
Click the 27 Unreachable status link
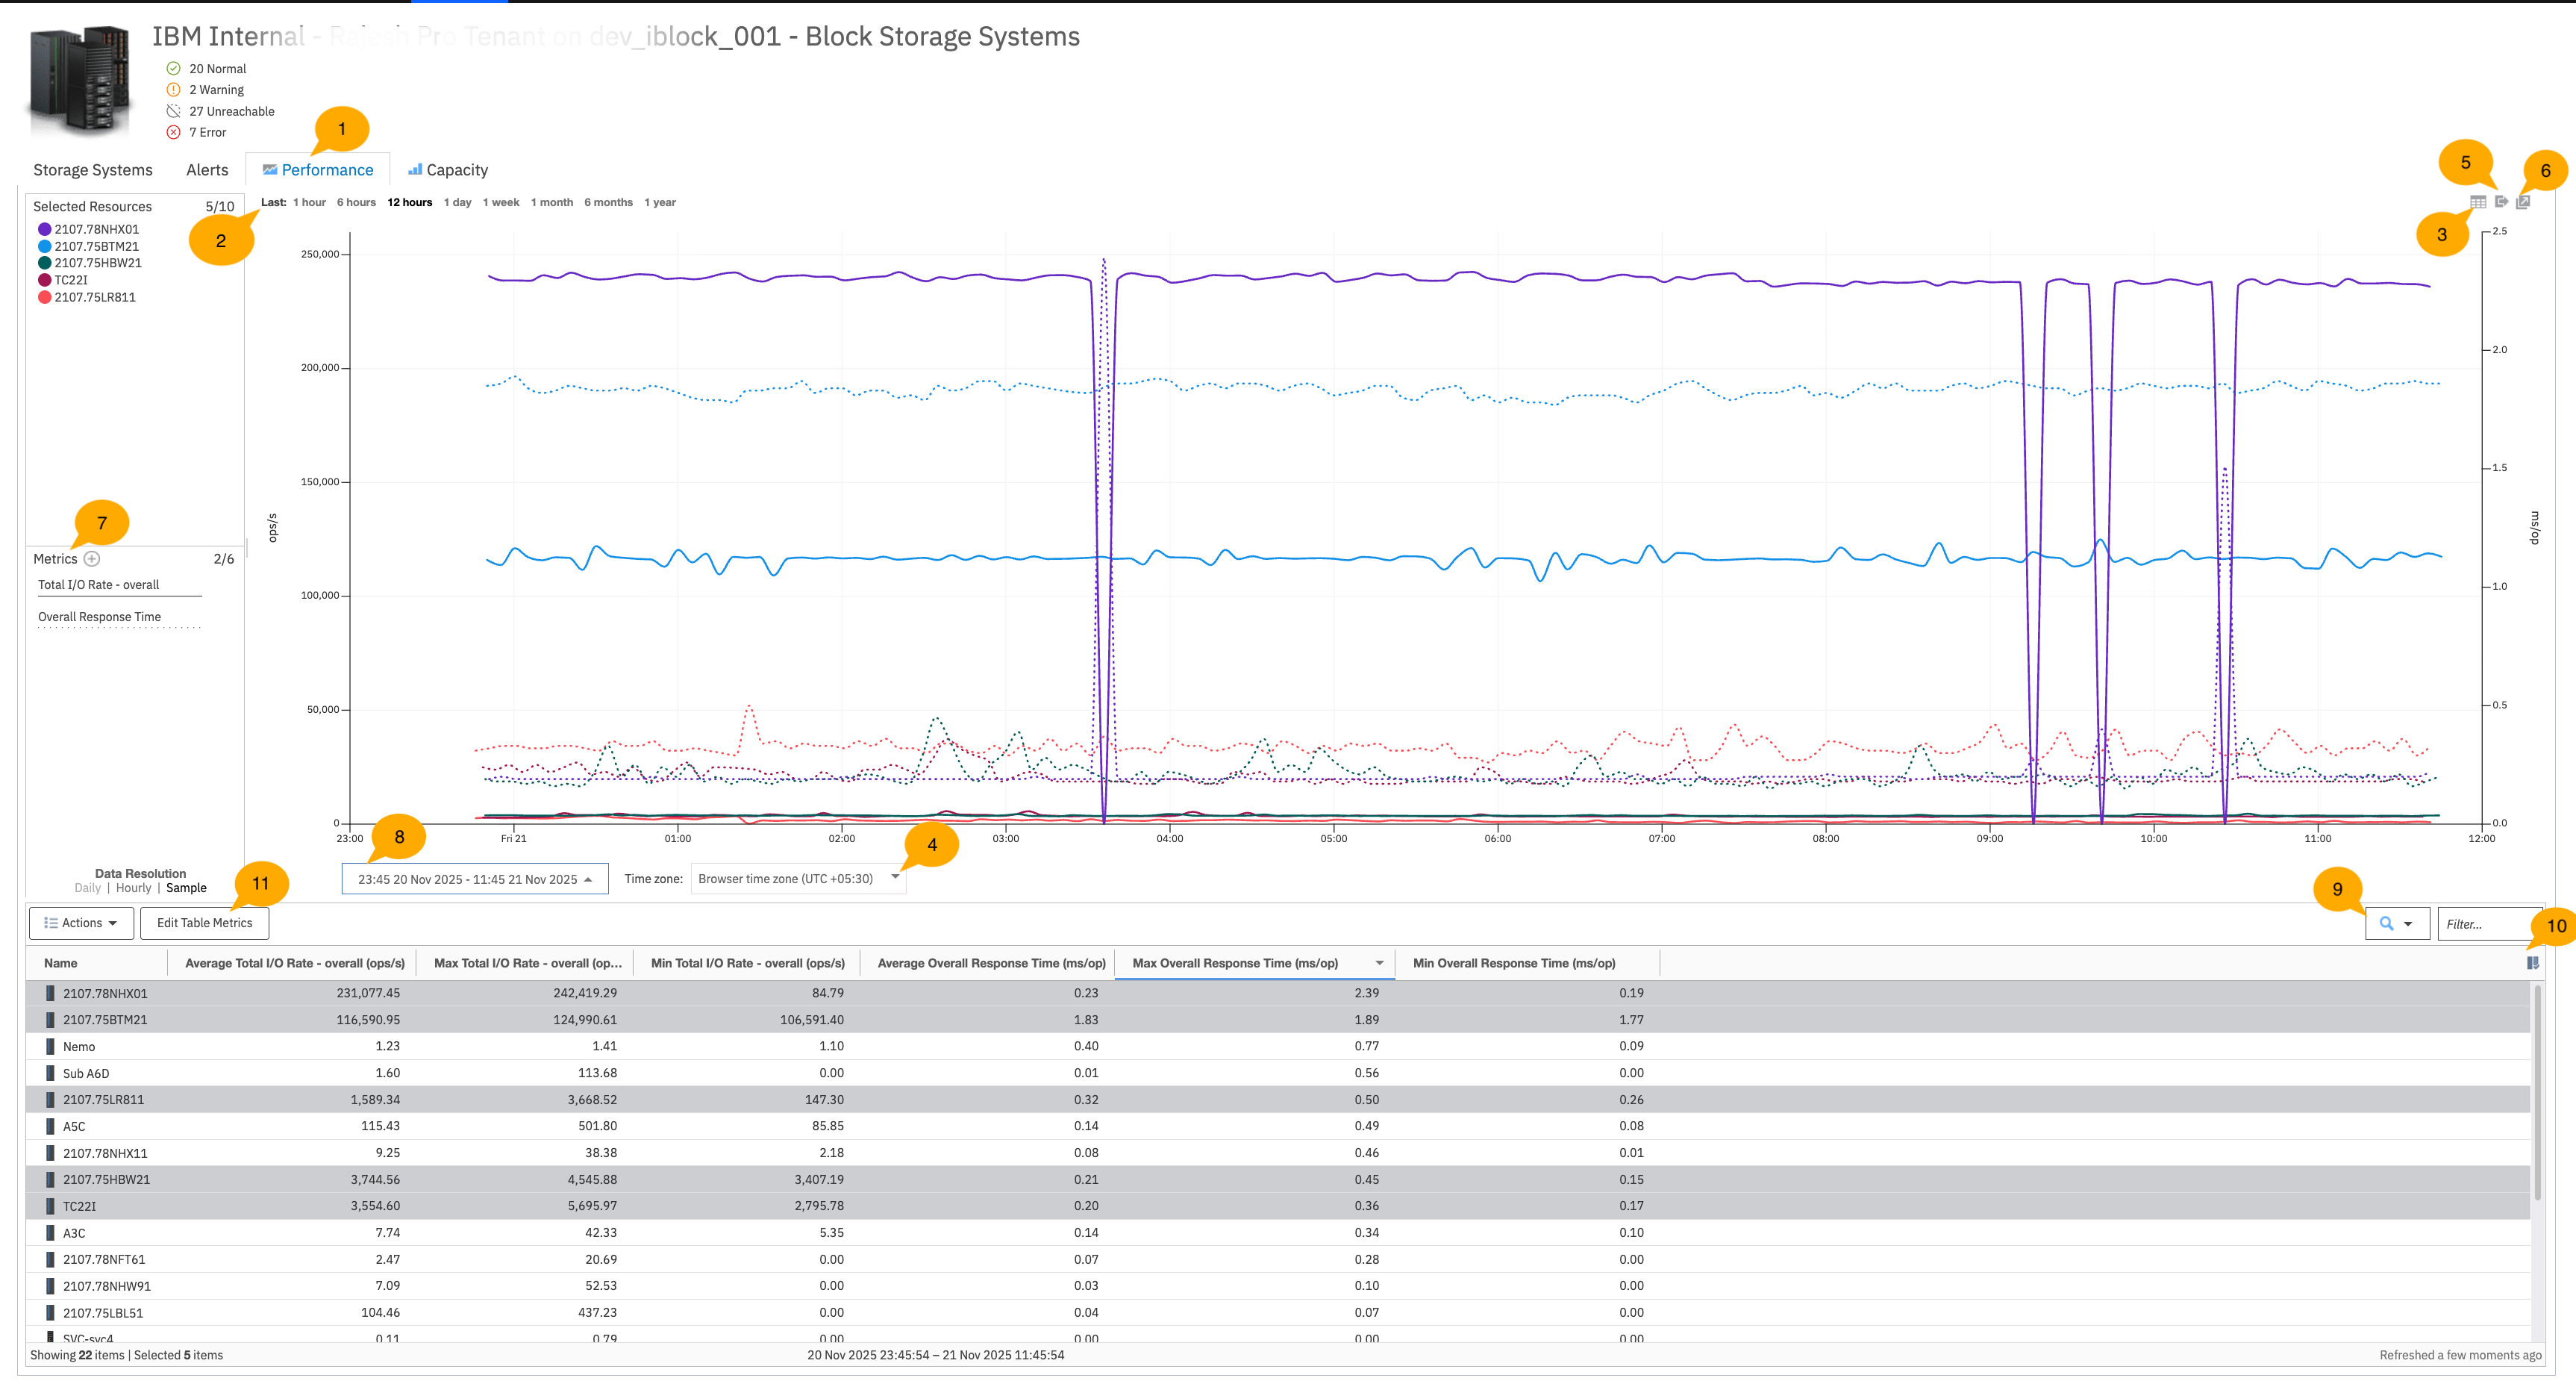(x=232, y=111)
